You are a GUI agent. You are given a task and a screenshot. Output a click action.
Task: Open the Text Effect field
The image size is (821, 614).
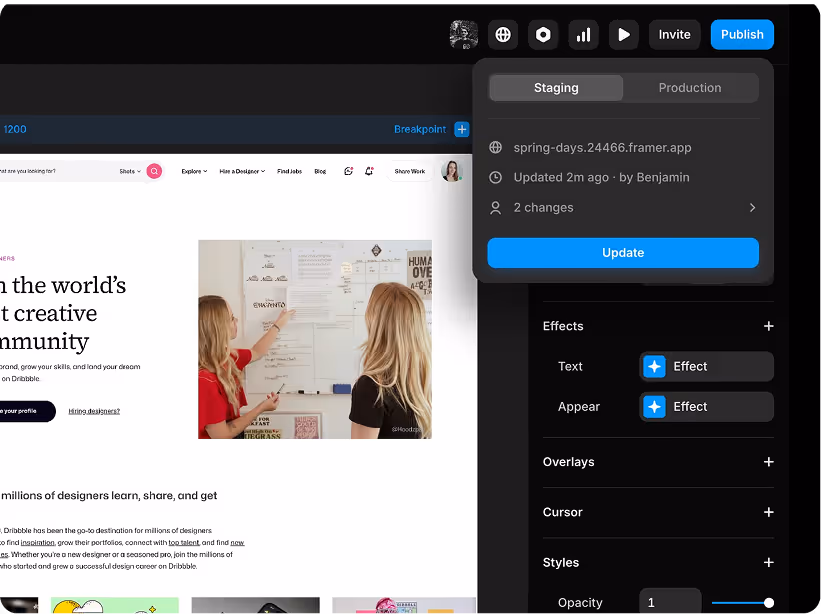tap(706, 366)
